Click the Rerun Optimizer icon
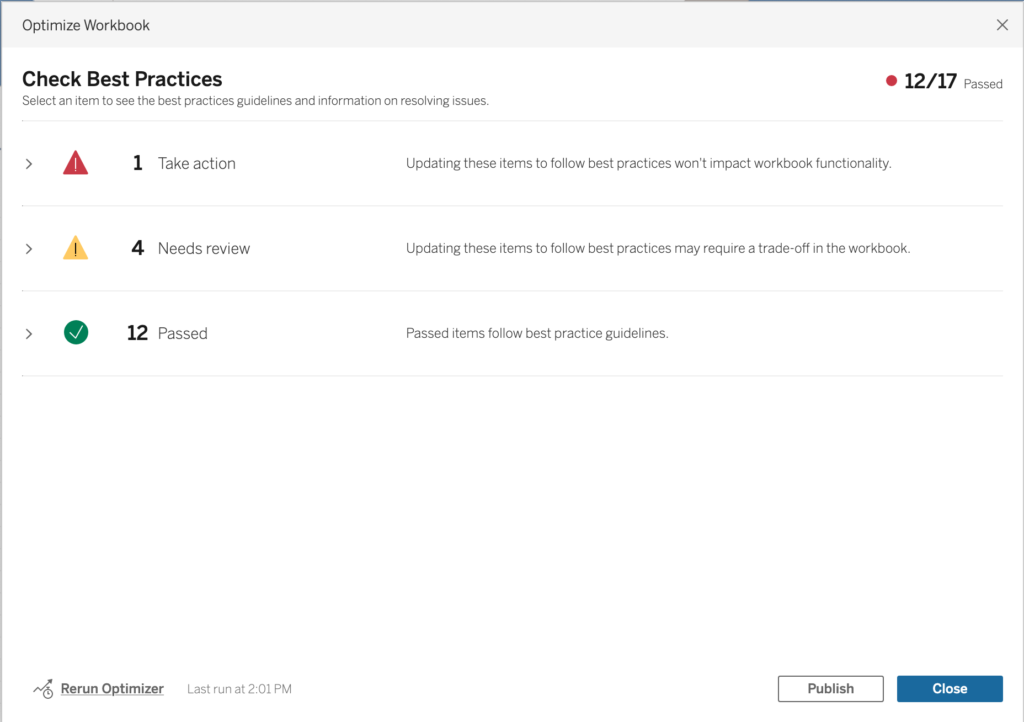The height and width of the screenshot is (722, 1024). point(43,689)
